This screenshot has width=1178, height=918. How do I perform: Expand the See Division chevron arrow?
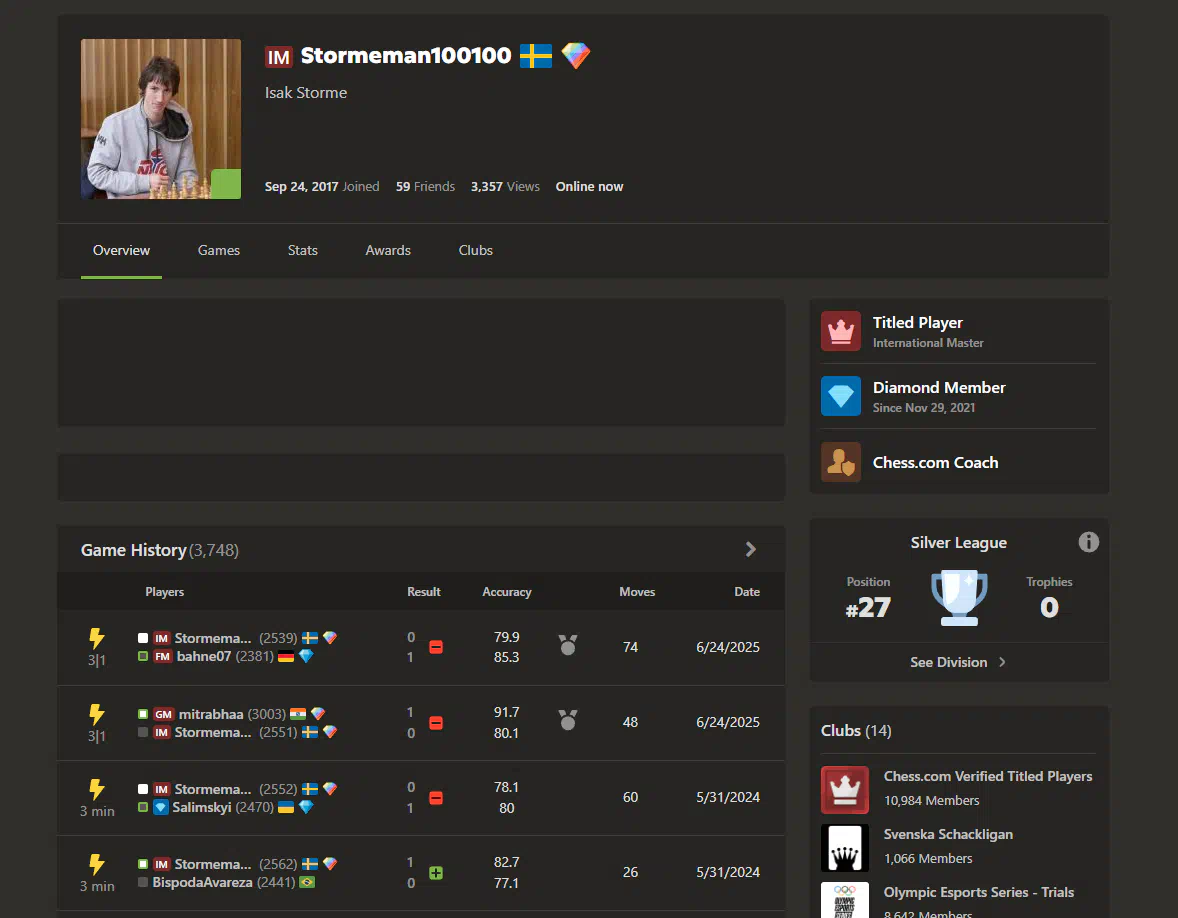pyautogui.click(x=1002, y=662)
